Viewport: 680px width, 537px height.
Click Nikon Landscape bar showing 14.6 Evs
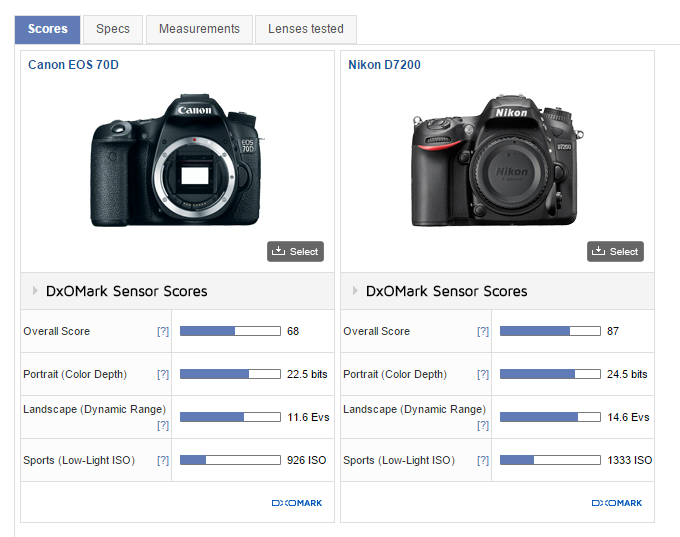[550, 417]
